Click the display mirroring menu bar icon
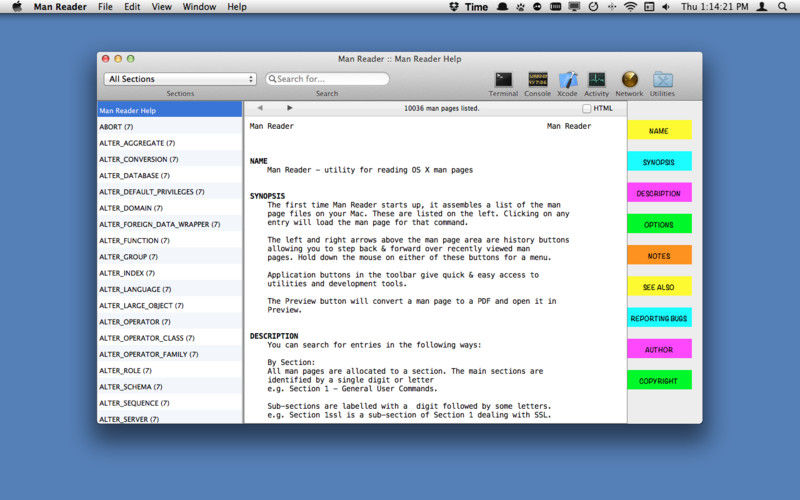The image size is (800, 500). 574,7
